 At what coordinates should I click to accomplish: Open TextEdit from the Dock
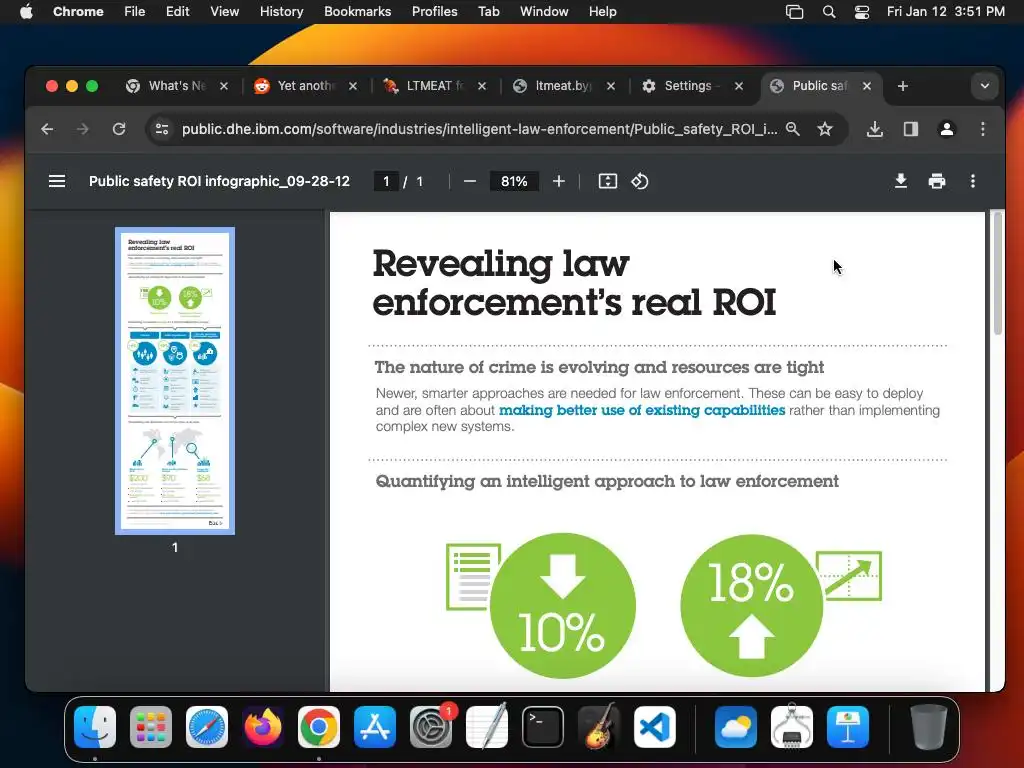coord(487,727)
